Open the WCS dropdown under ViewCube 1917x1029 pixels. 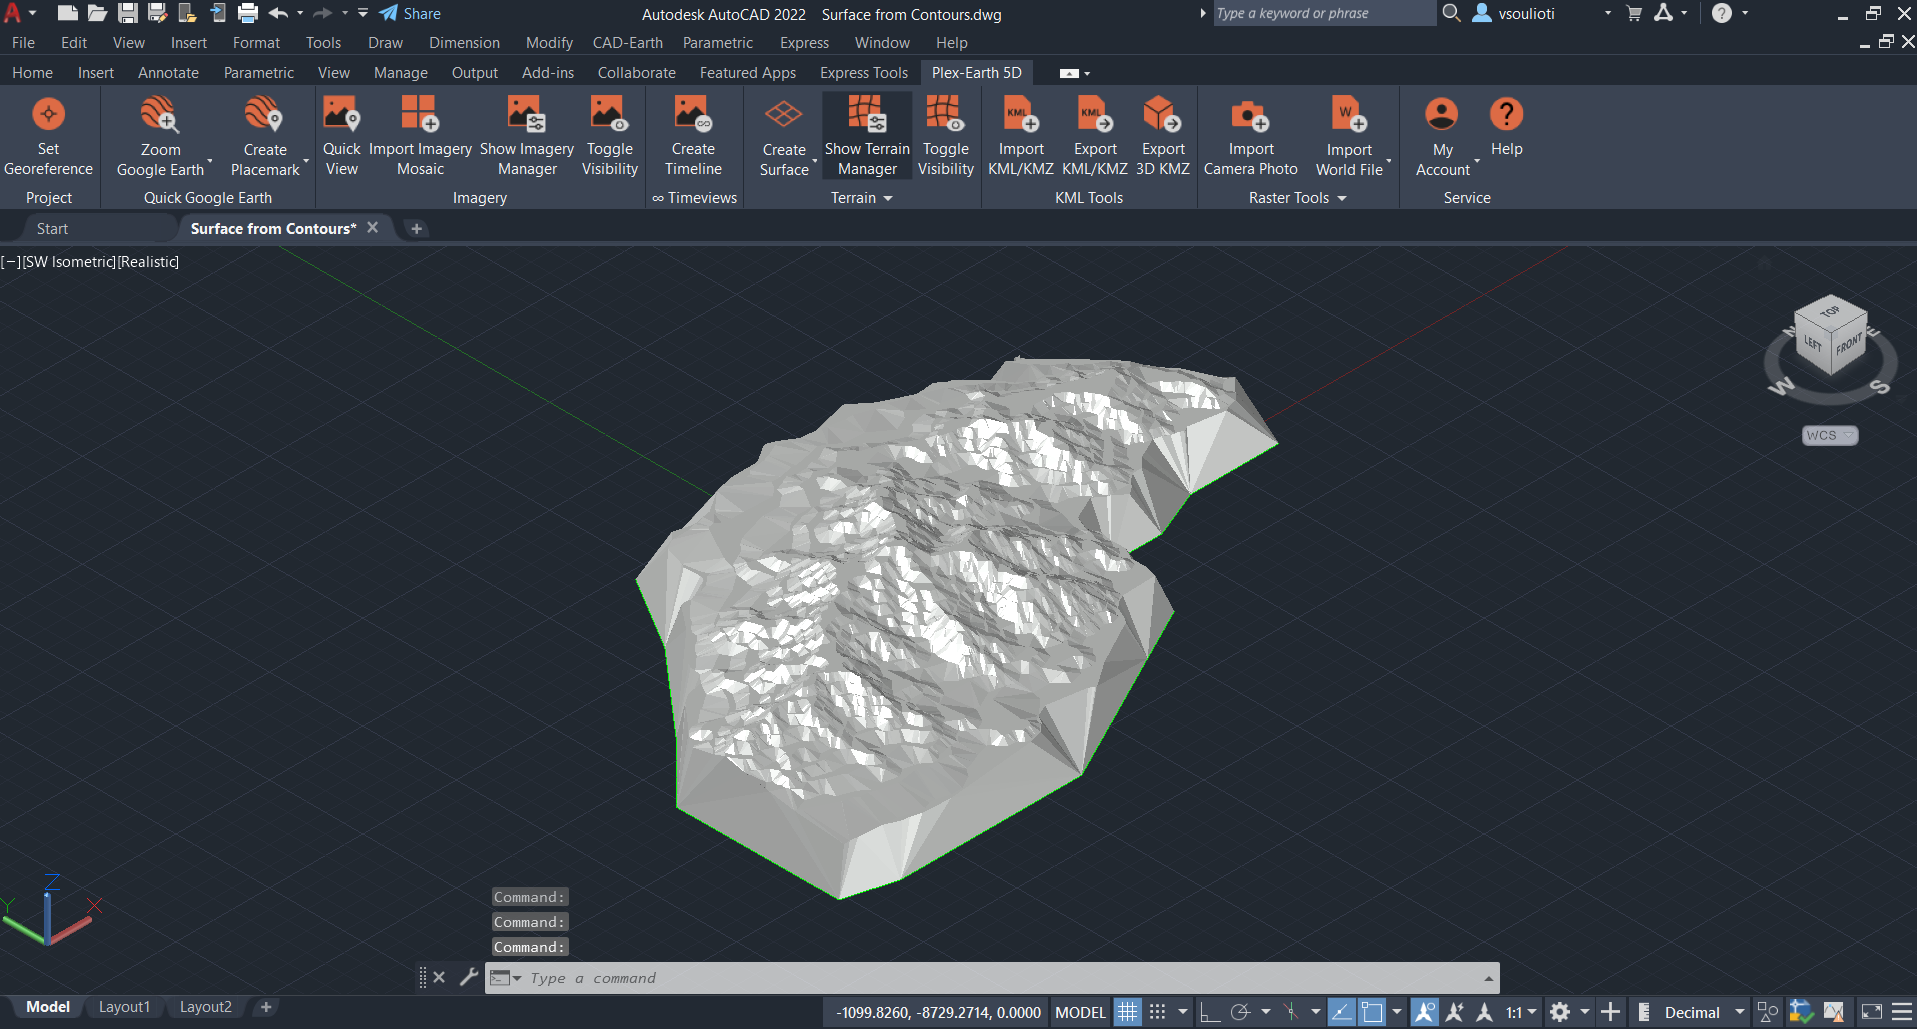click(x=1830, y=435)
